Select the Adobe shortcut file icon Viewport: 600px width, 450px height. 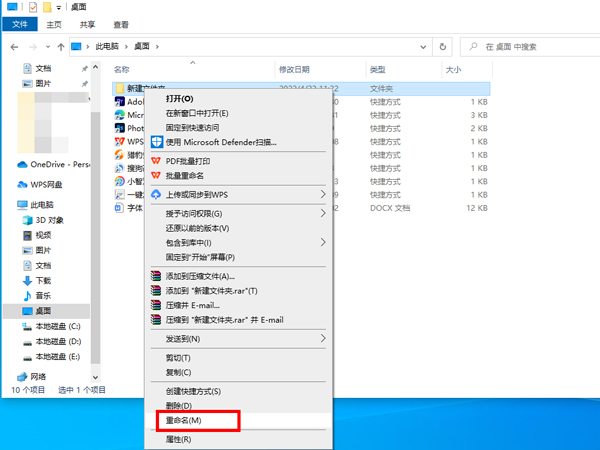[x=119, y=102]
